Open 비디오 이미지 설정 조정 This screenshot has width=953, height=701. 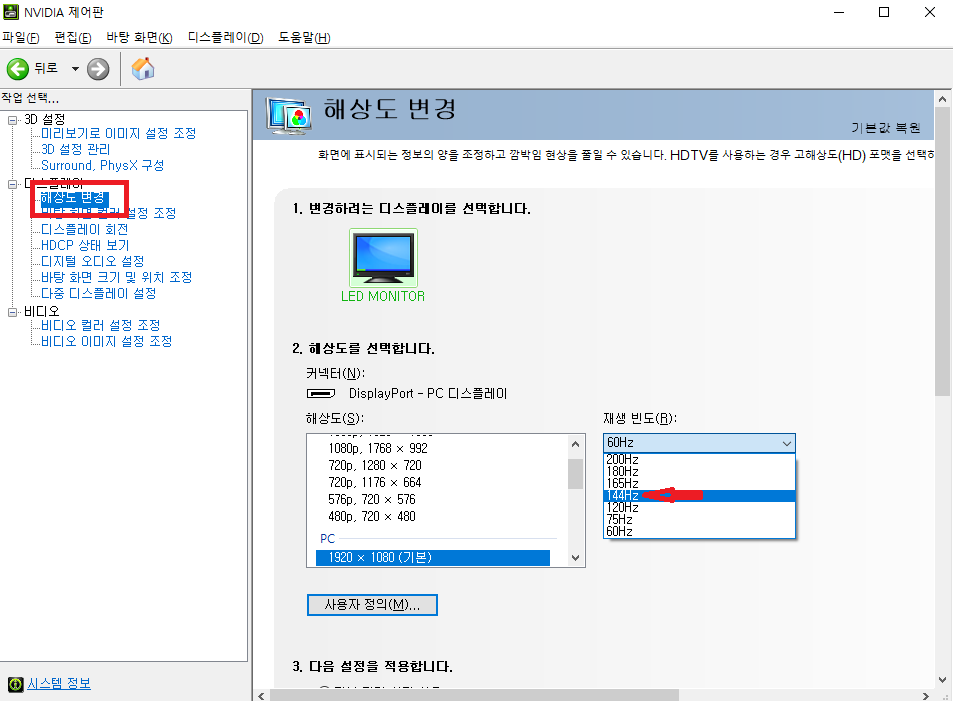tap(106, 341)
